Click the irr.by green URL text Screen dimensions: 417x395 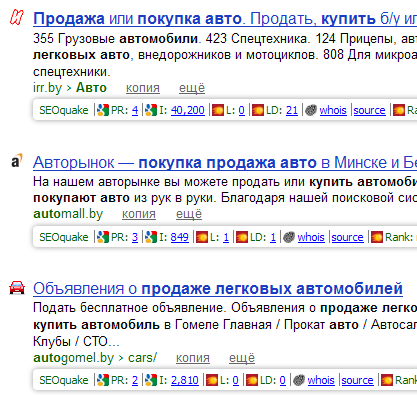pyautogui.click(x=47, y=88)
